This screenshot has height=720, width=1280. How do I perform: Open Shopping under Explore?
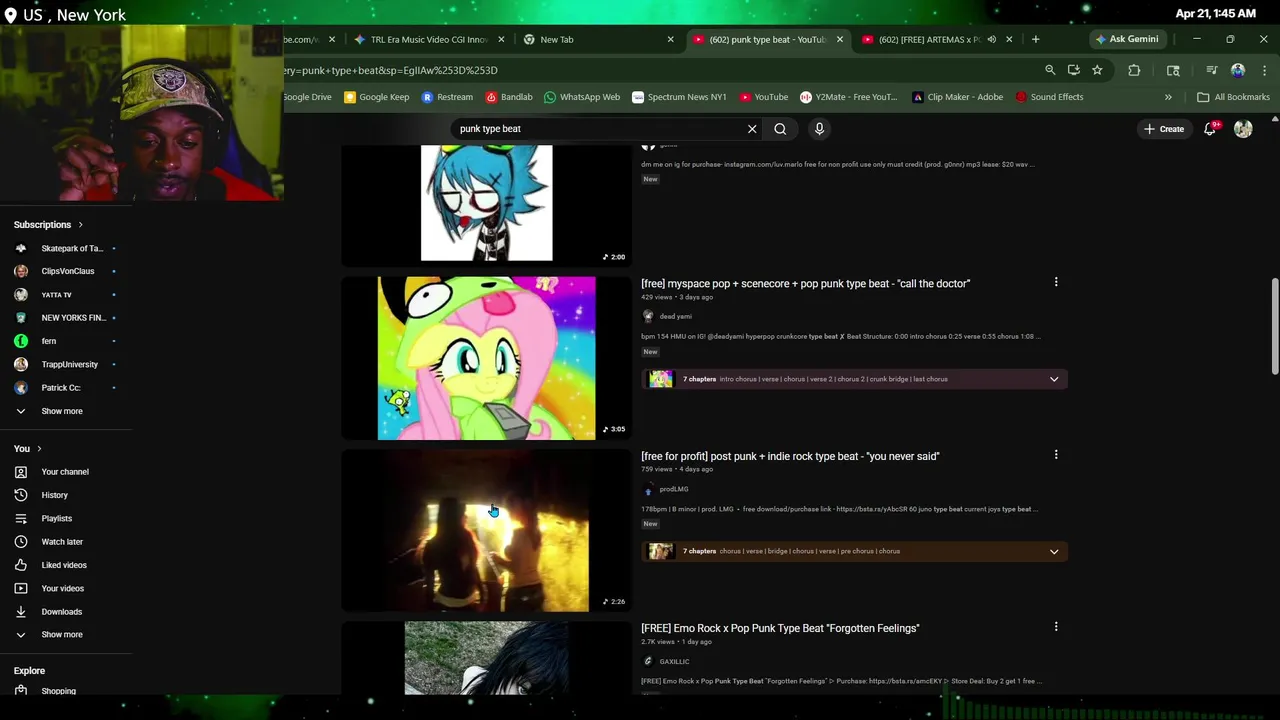[66, 691]
